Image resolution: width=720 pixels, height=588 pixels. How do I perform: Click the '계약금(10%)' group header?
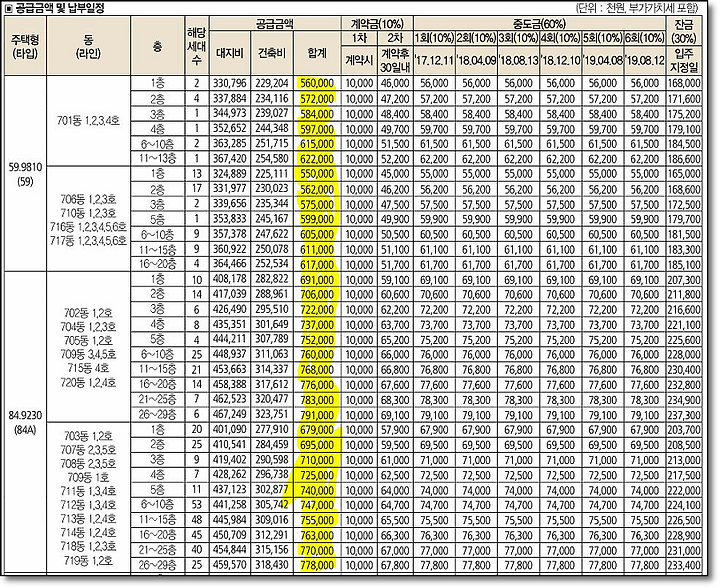(x=377, y=23)
